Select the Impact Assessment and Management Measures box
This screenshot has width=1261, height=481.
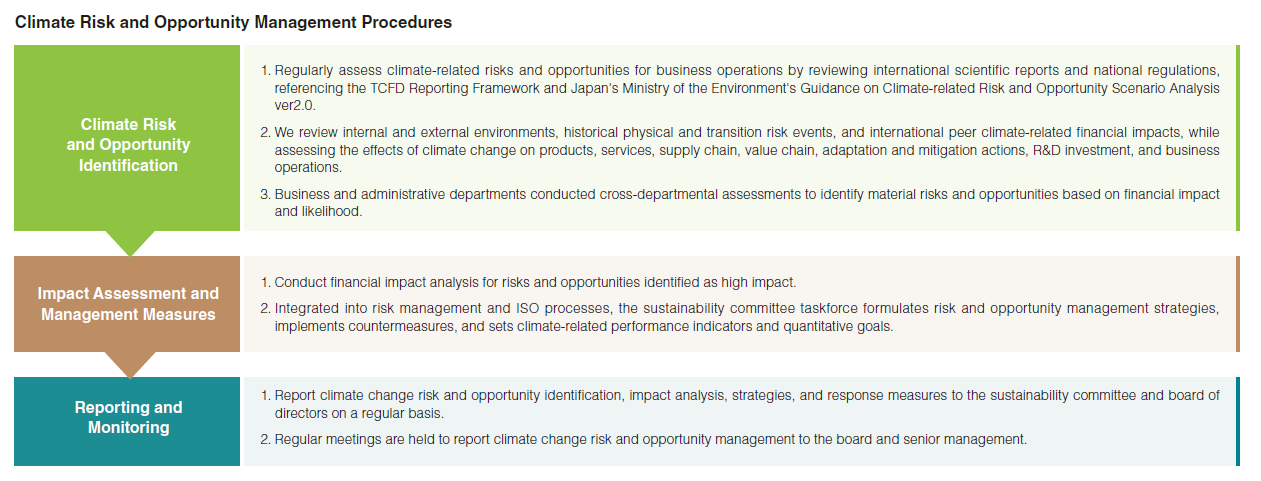coord(128,304)
